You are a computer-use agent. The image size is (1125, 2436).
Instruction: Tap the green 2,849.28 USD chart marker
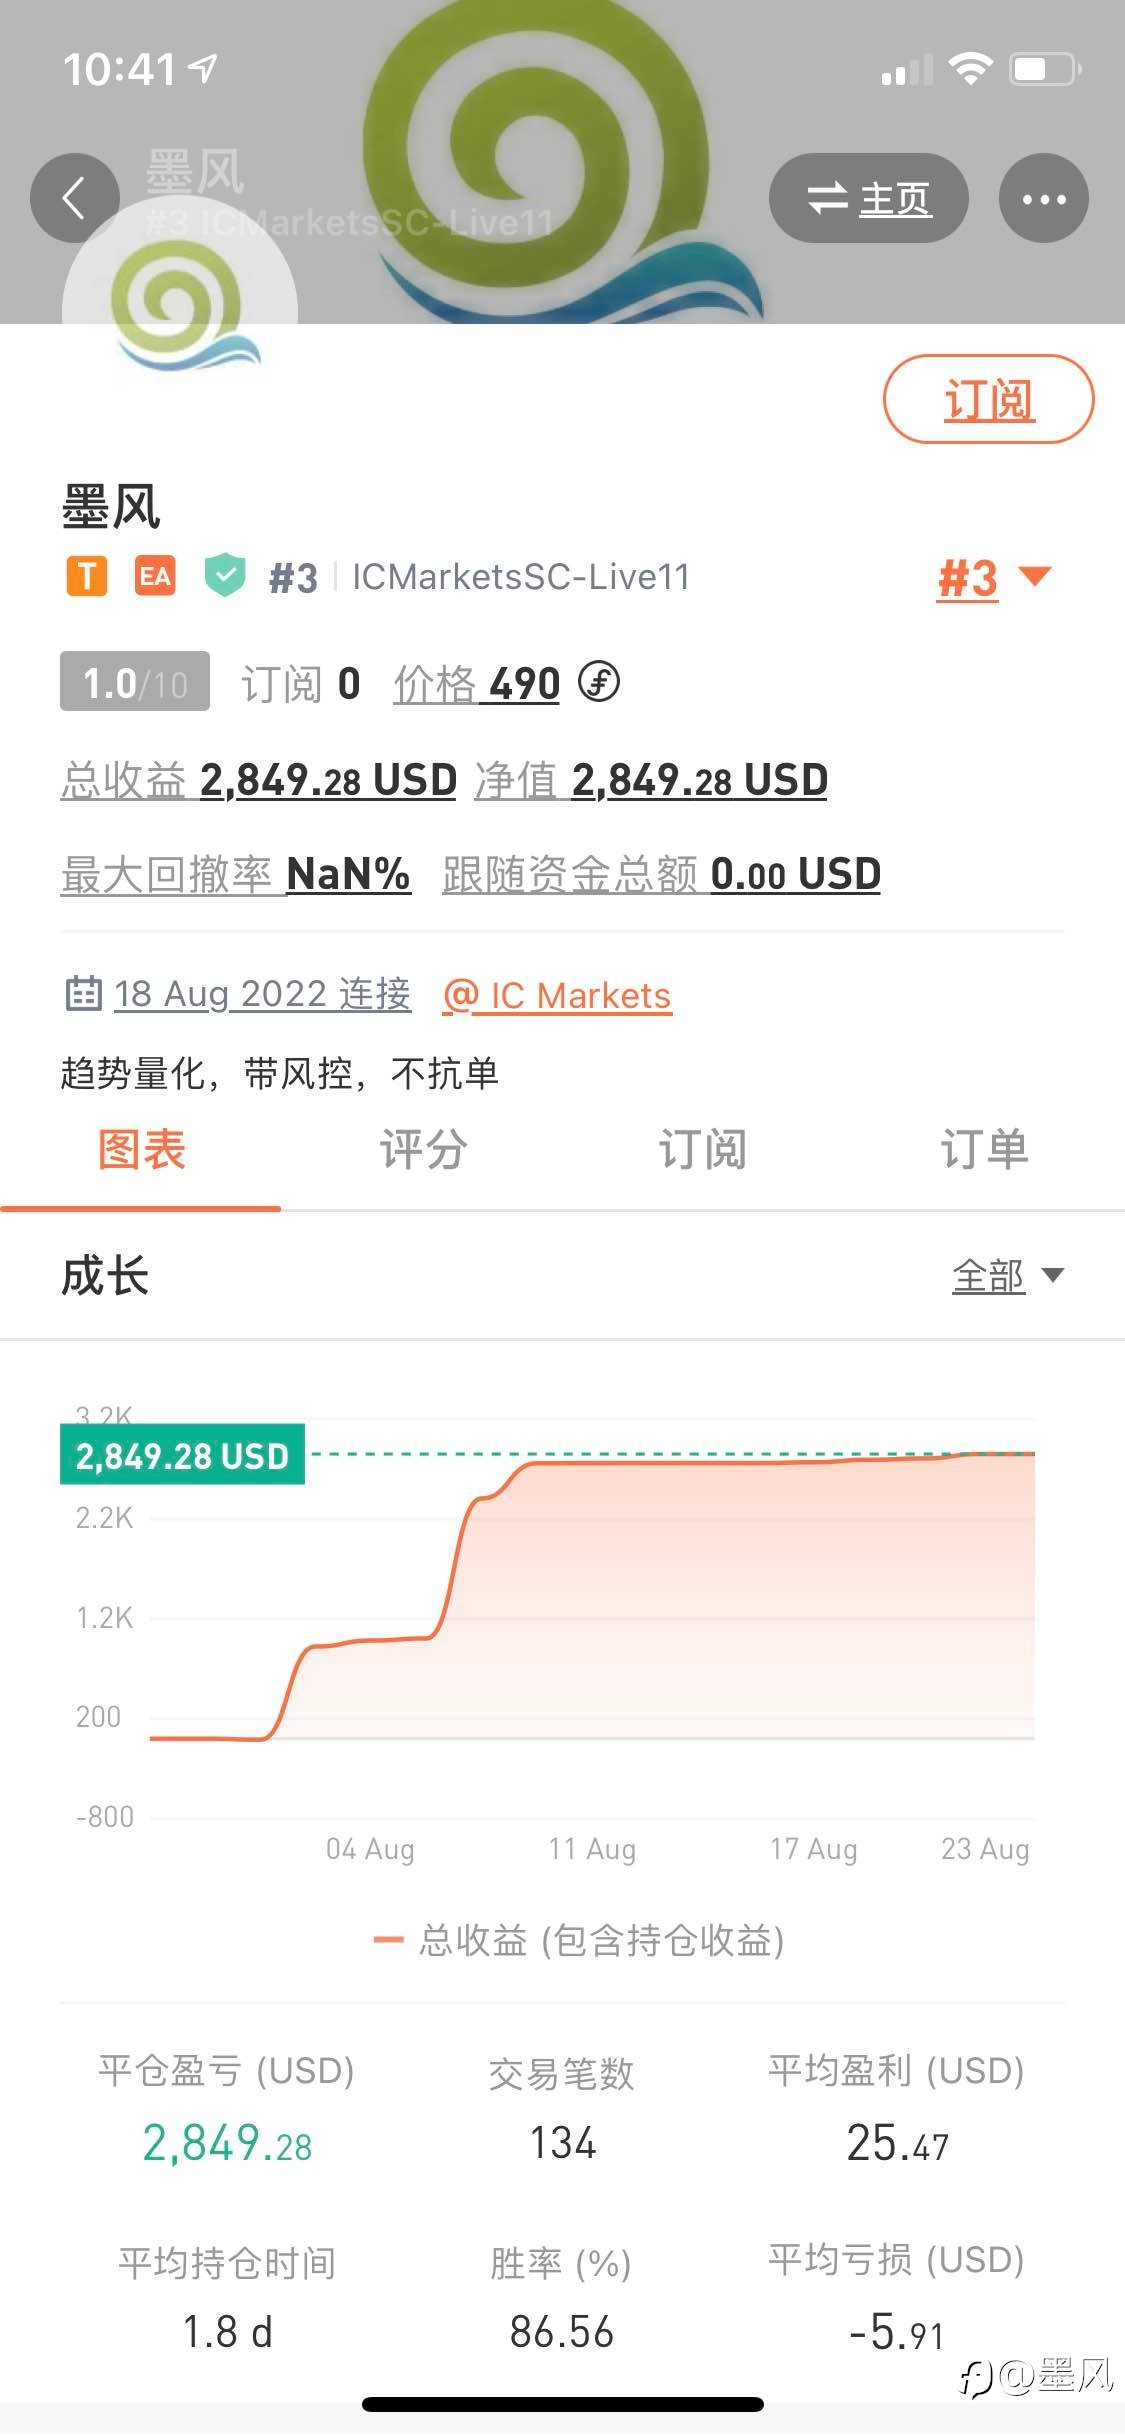tap(182, 1455)
